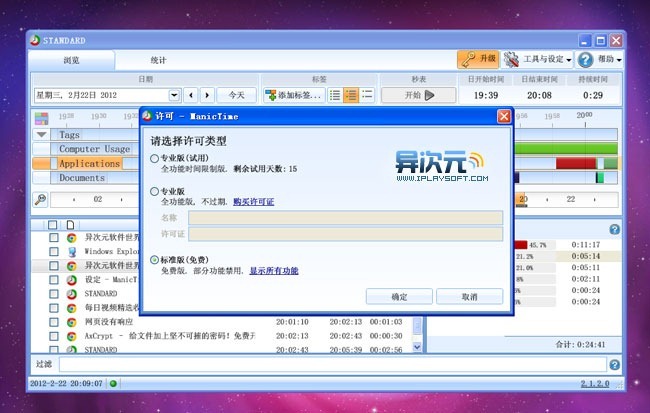650x413 pixels.
Task: Click the upgrade key button
Action: (x=478, y=60)
